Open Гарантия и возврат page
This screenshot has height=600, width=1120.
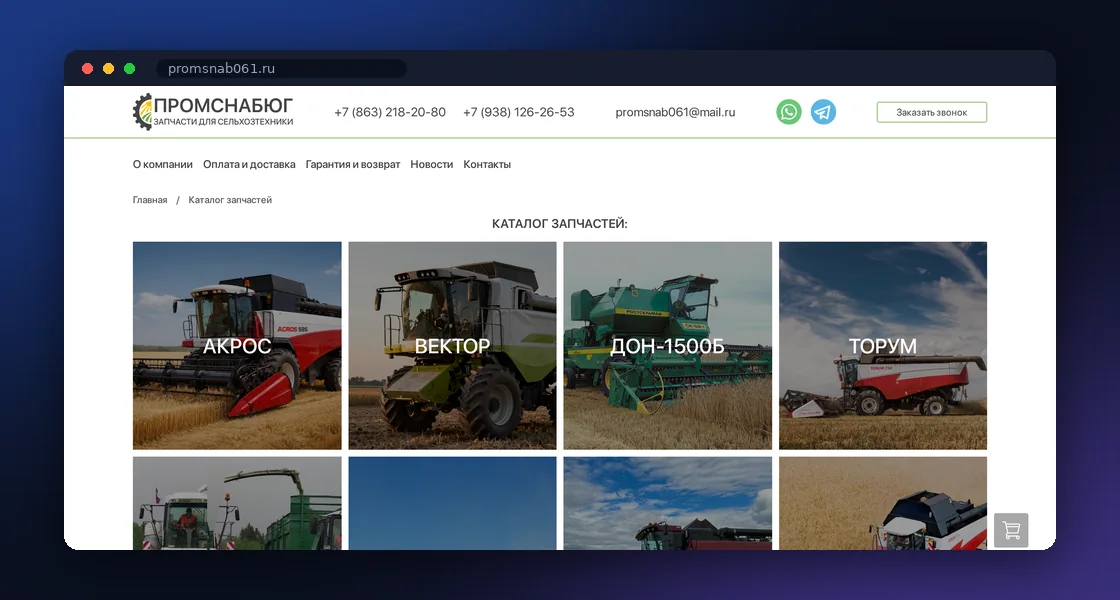coord(353,164)
